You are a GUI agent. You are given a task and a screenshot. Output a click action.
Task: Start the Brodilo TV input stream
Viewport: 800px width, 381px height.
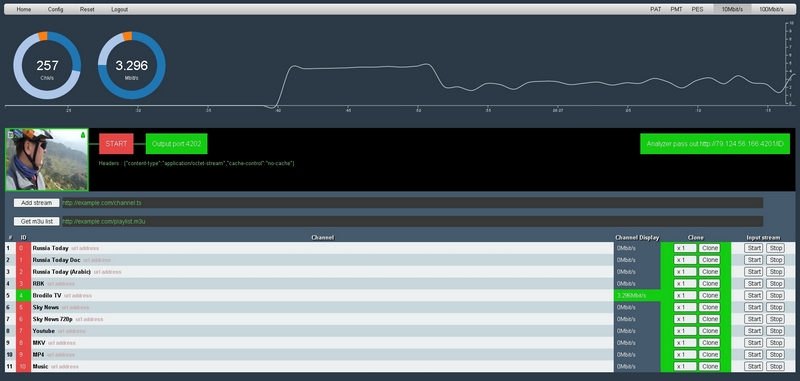pos(754,295)
